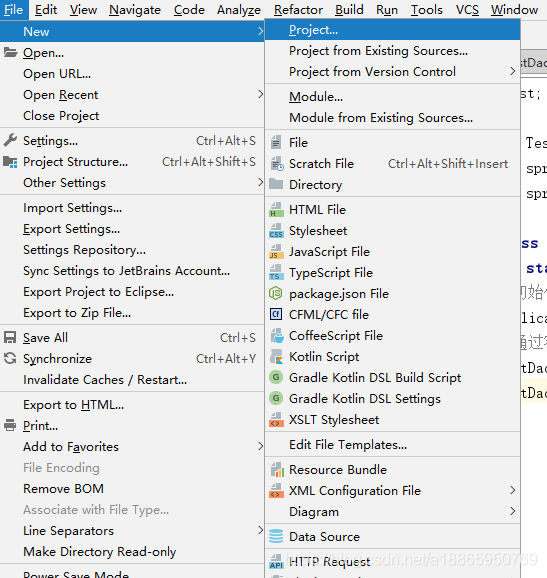The height and width of the screenshot is (578, 547).
Task: Click the TypeScript File TS icon
Action: (276, 272)
